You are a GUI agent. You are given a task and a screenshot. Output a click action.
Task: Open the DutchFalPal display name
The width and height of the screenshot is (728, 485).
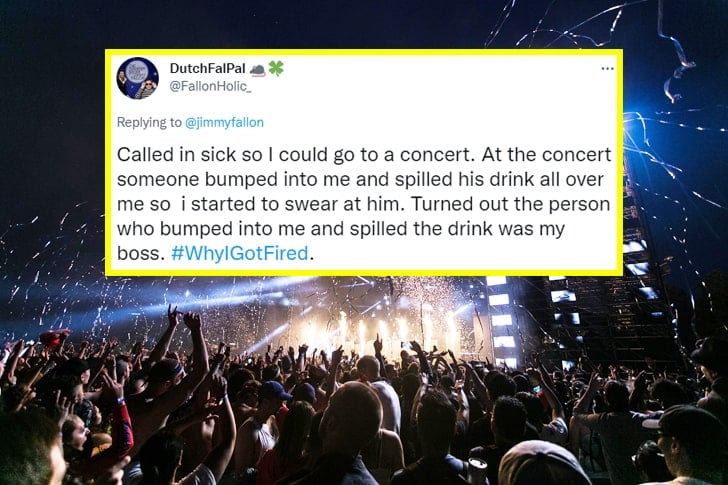pyautogui.click(x=205, y=69)
